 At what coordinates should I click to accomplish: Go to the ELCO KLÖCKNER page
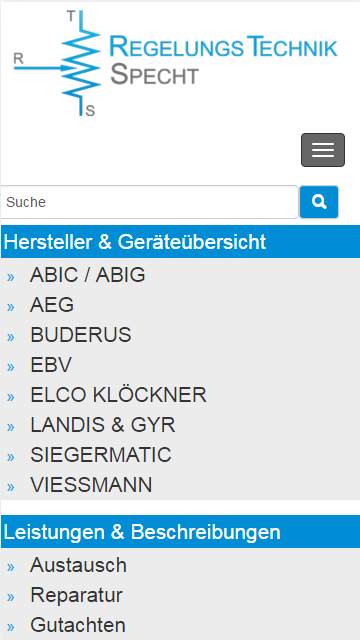click(118, 395)
